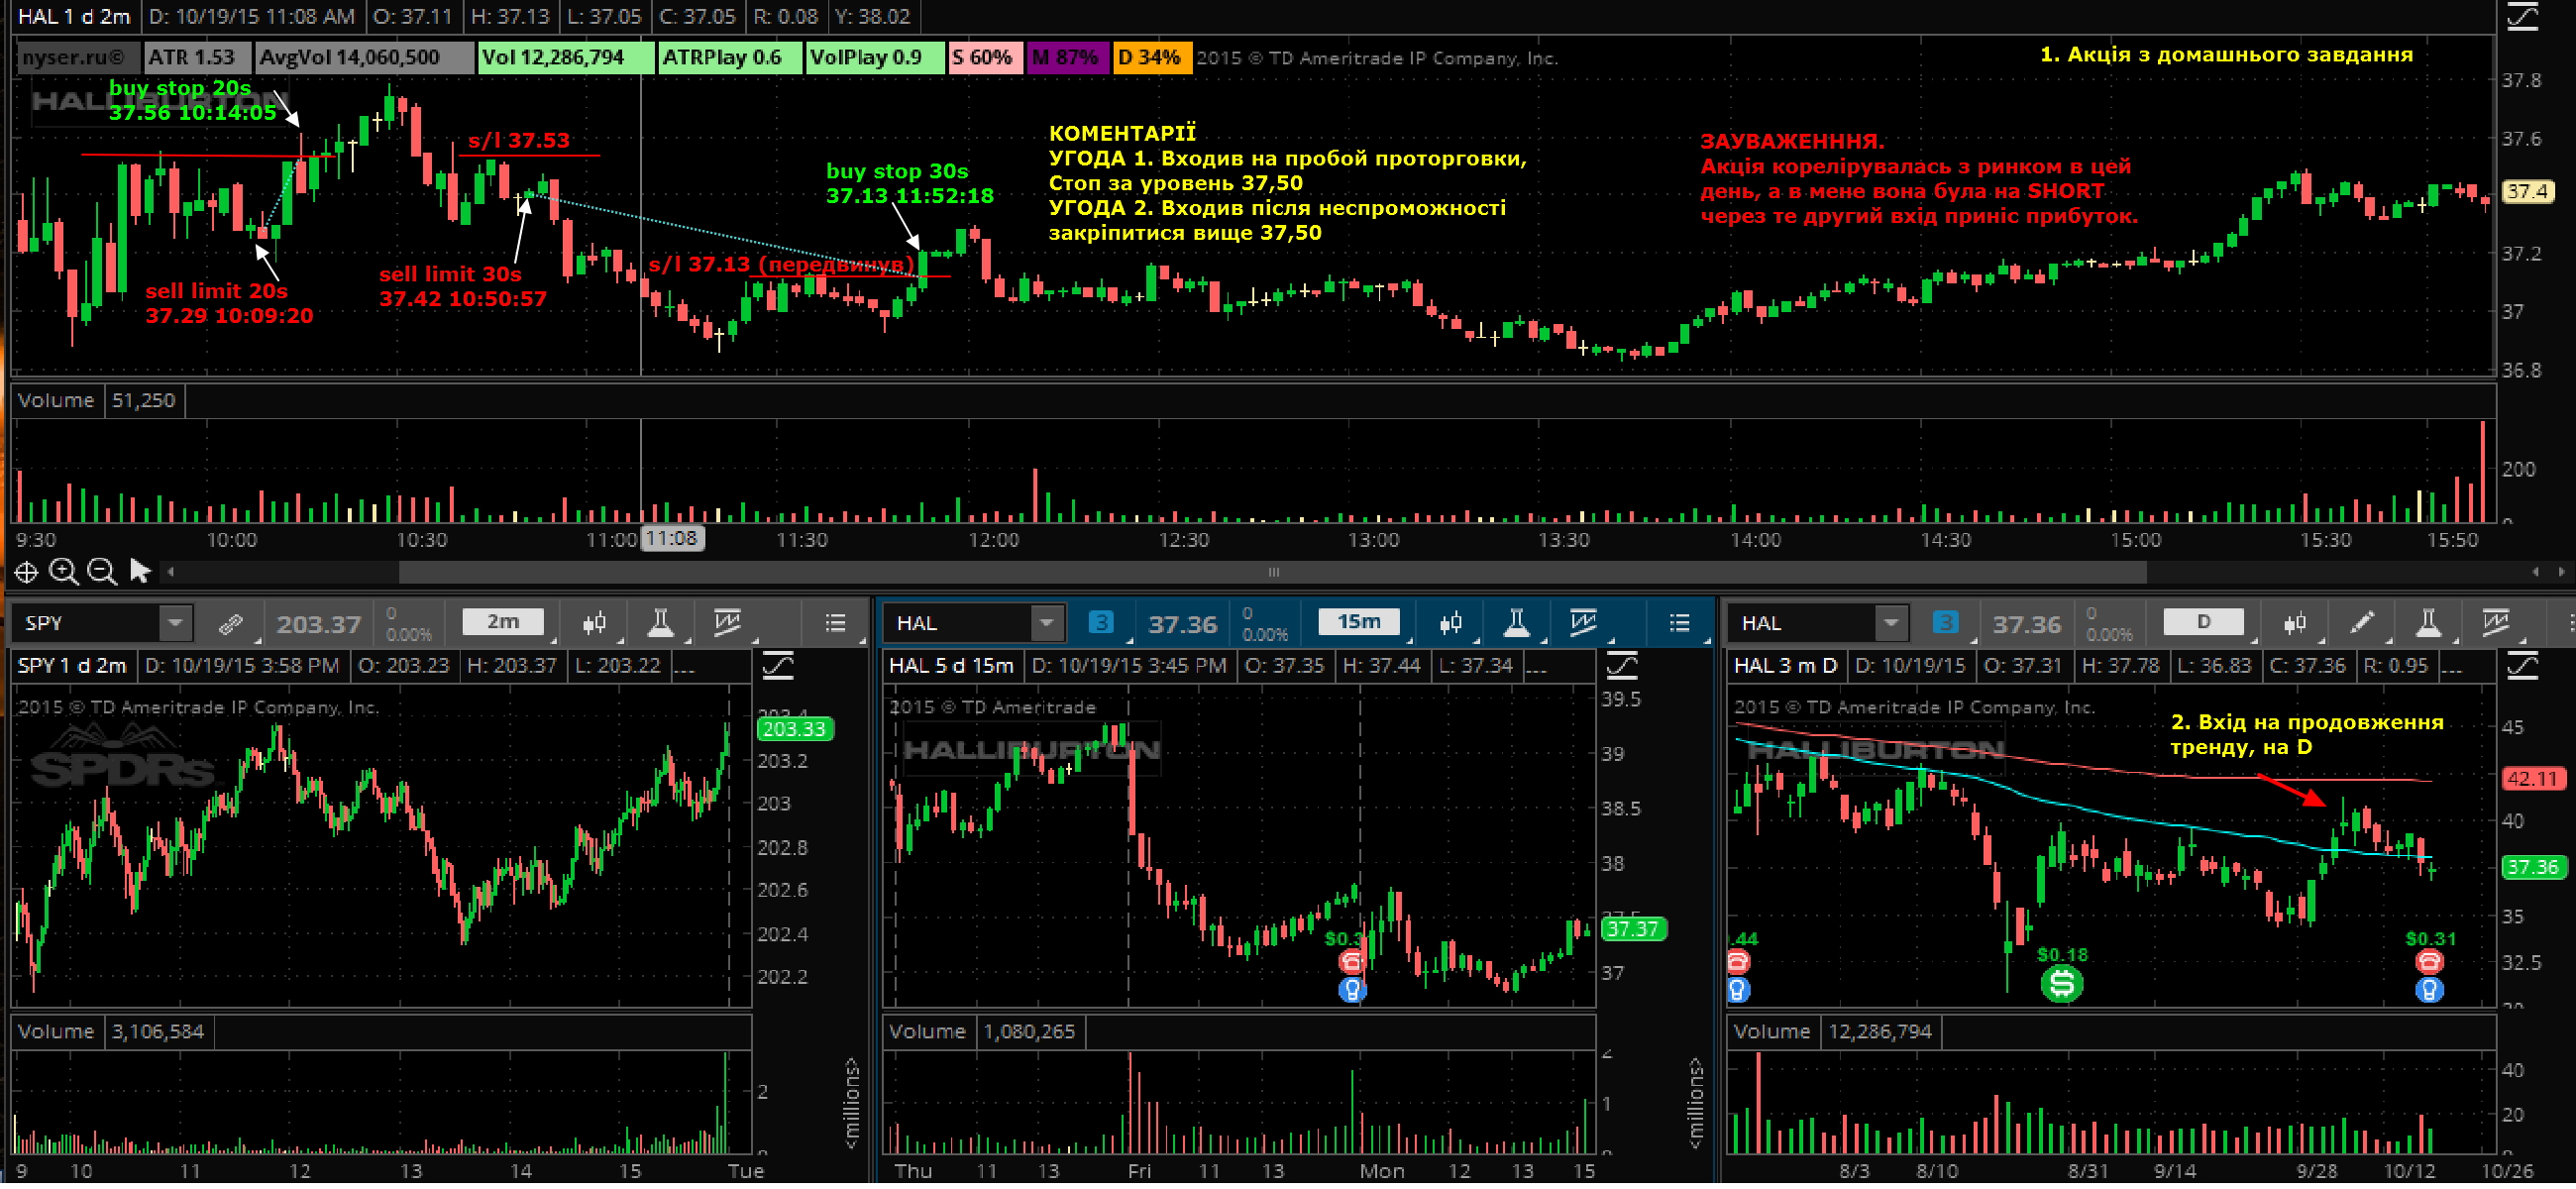Expand the ellipsis after L: 203.22 in SPY header

coord(685,669)
